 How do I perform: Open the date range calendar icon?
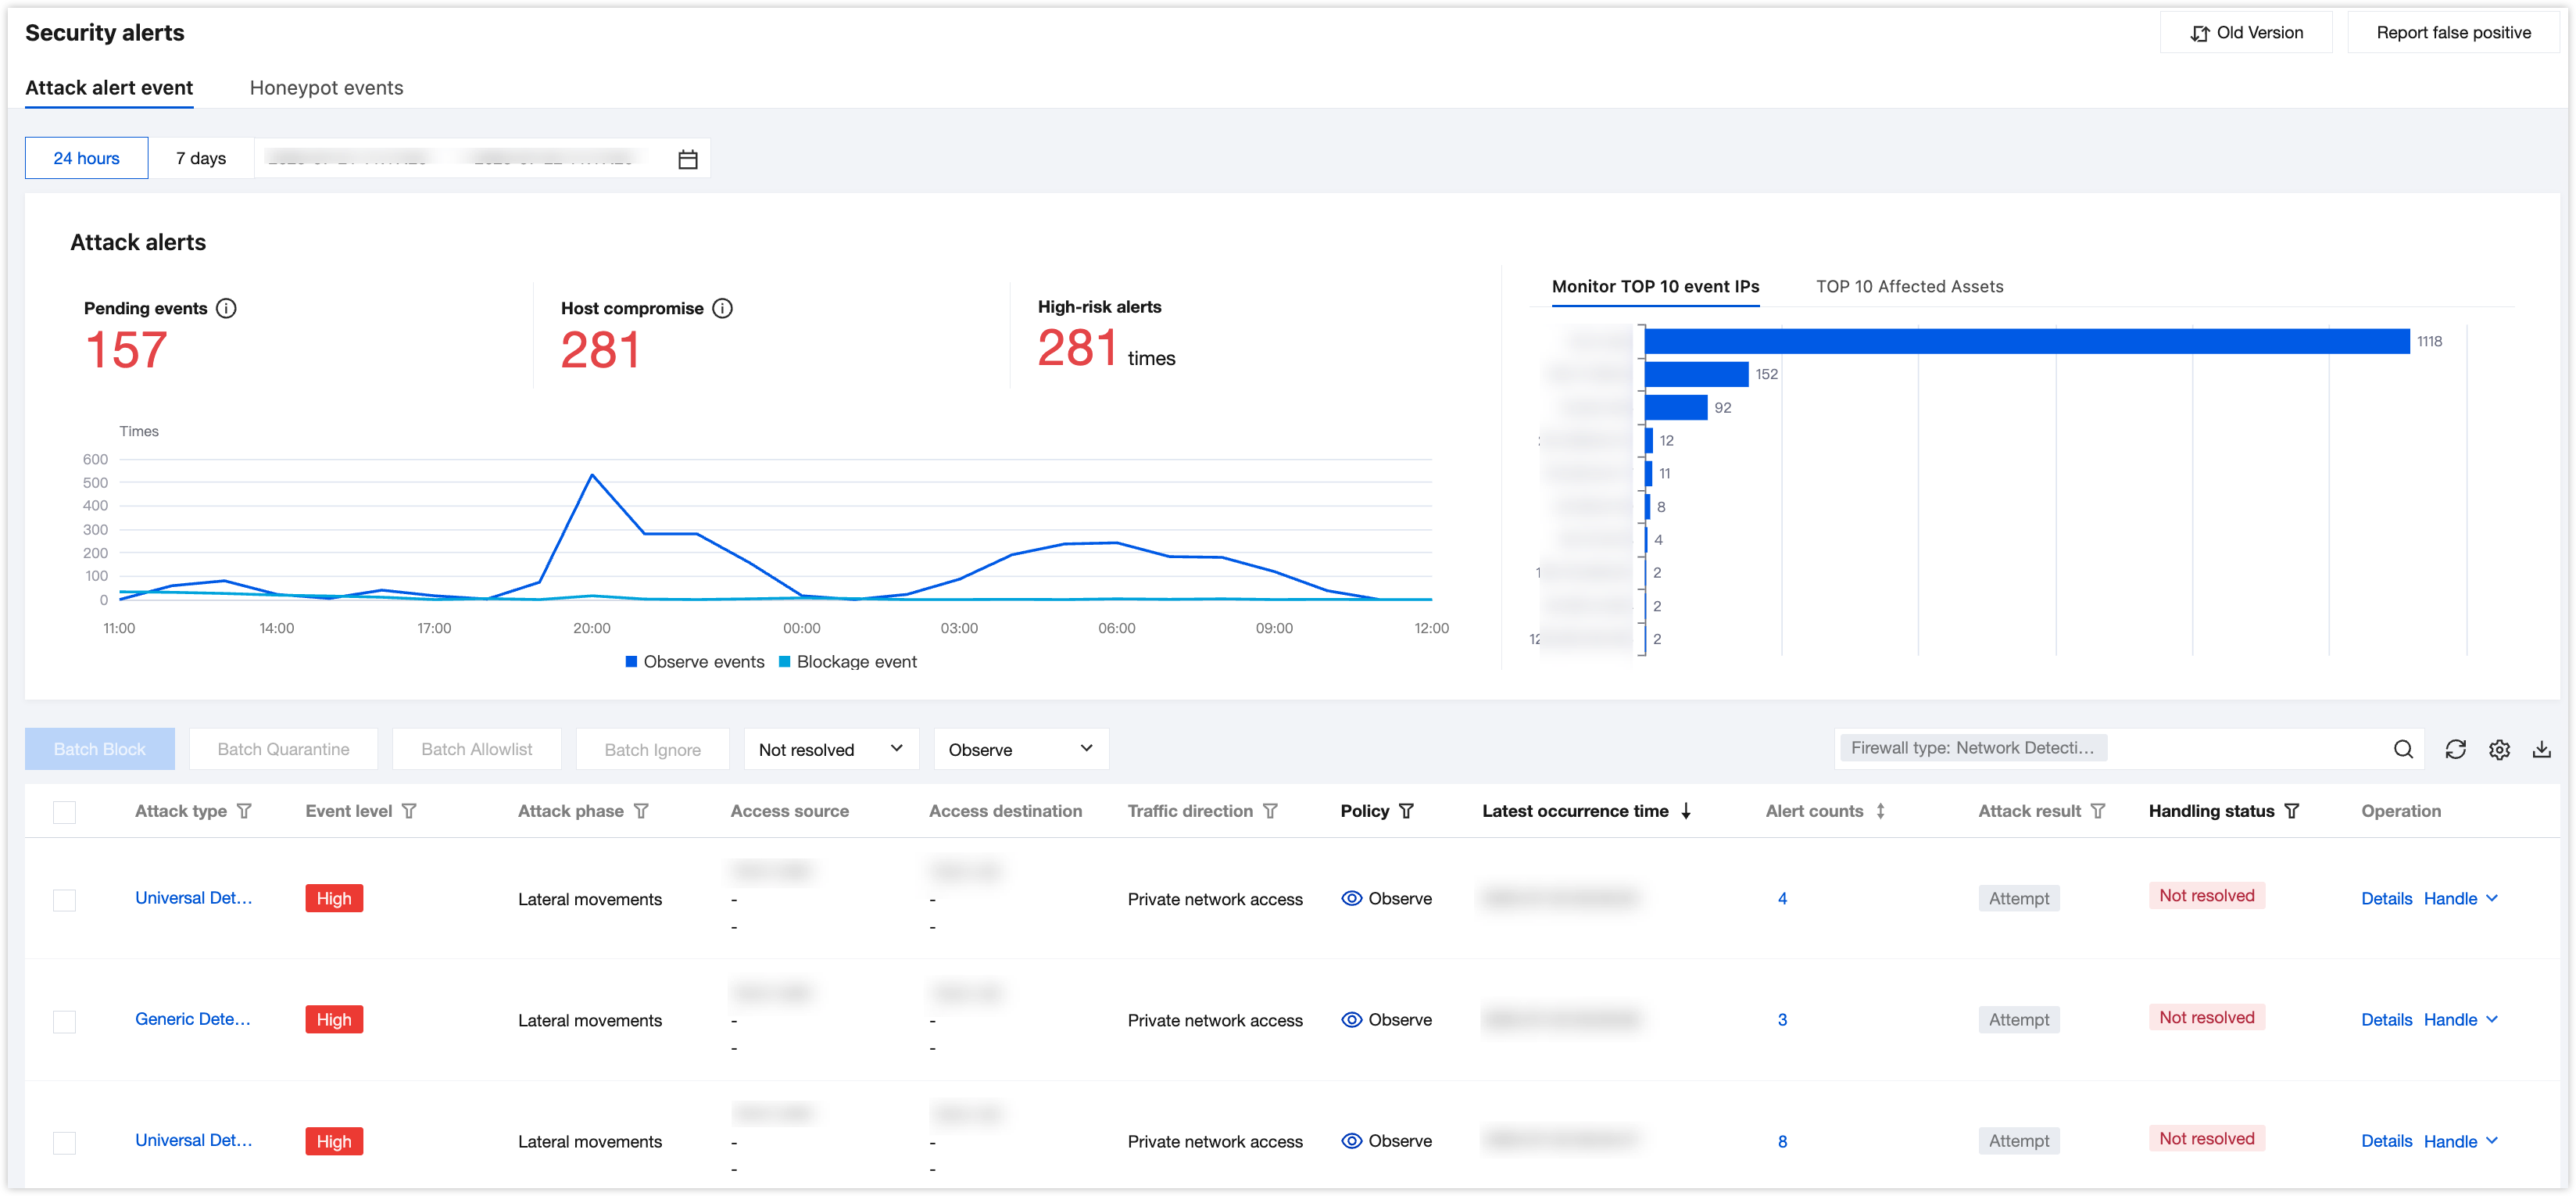(x=687, y=159)
